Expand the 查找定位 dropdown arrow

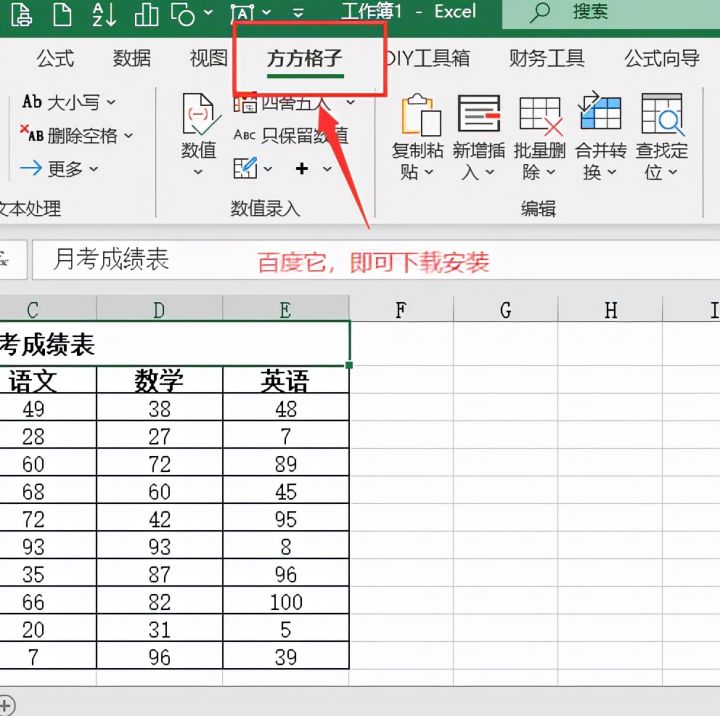coord(673,172)
